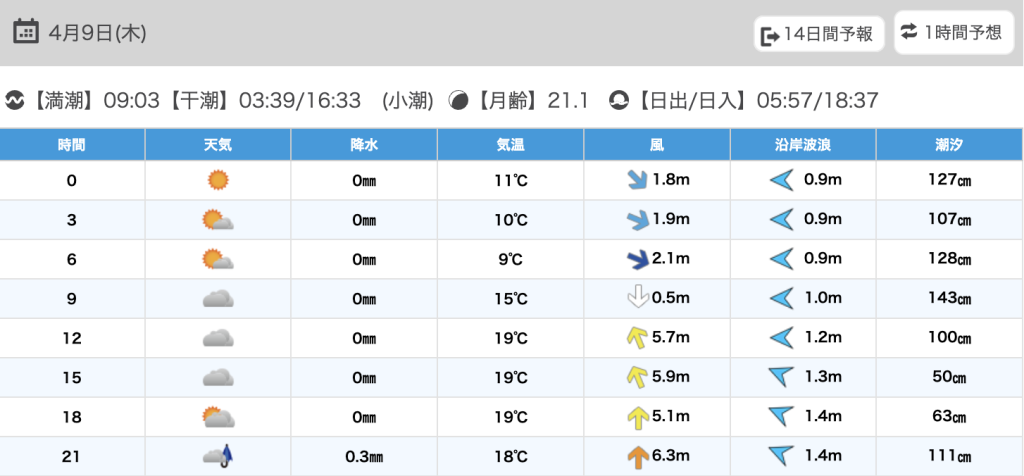Select the 沿岸波浪 column header
Image resolution: width=1024 pixels, height=476 pixels.
804,145
